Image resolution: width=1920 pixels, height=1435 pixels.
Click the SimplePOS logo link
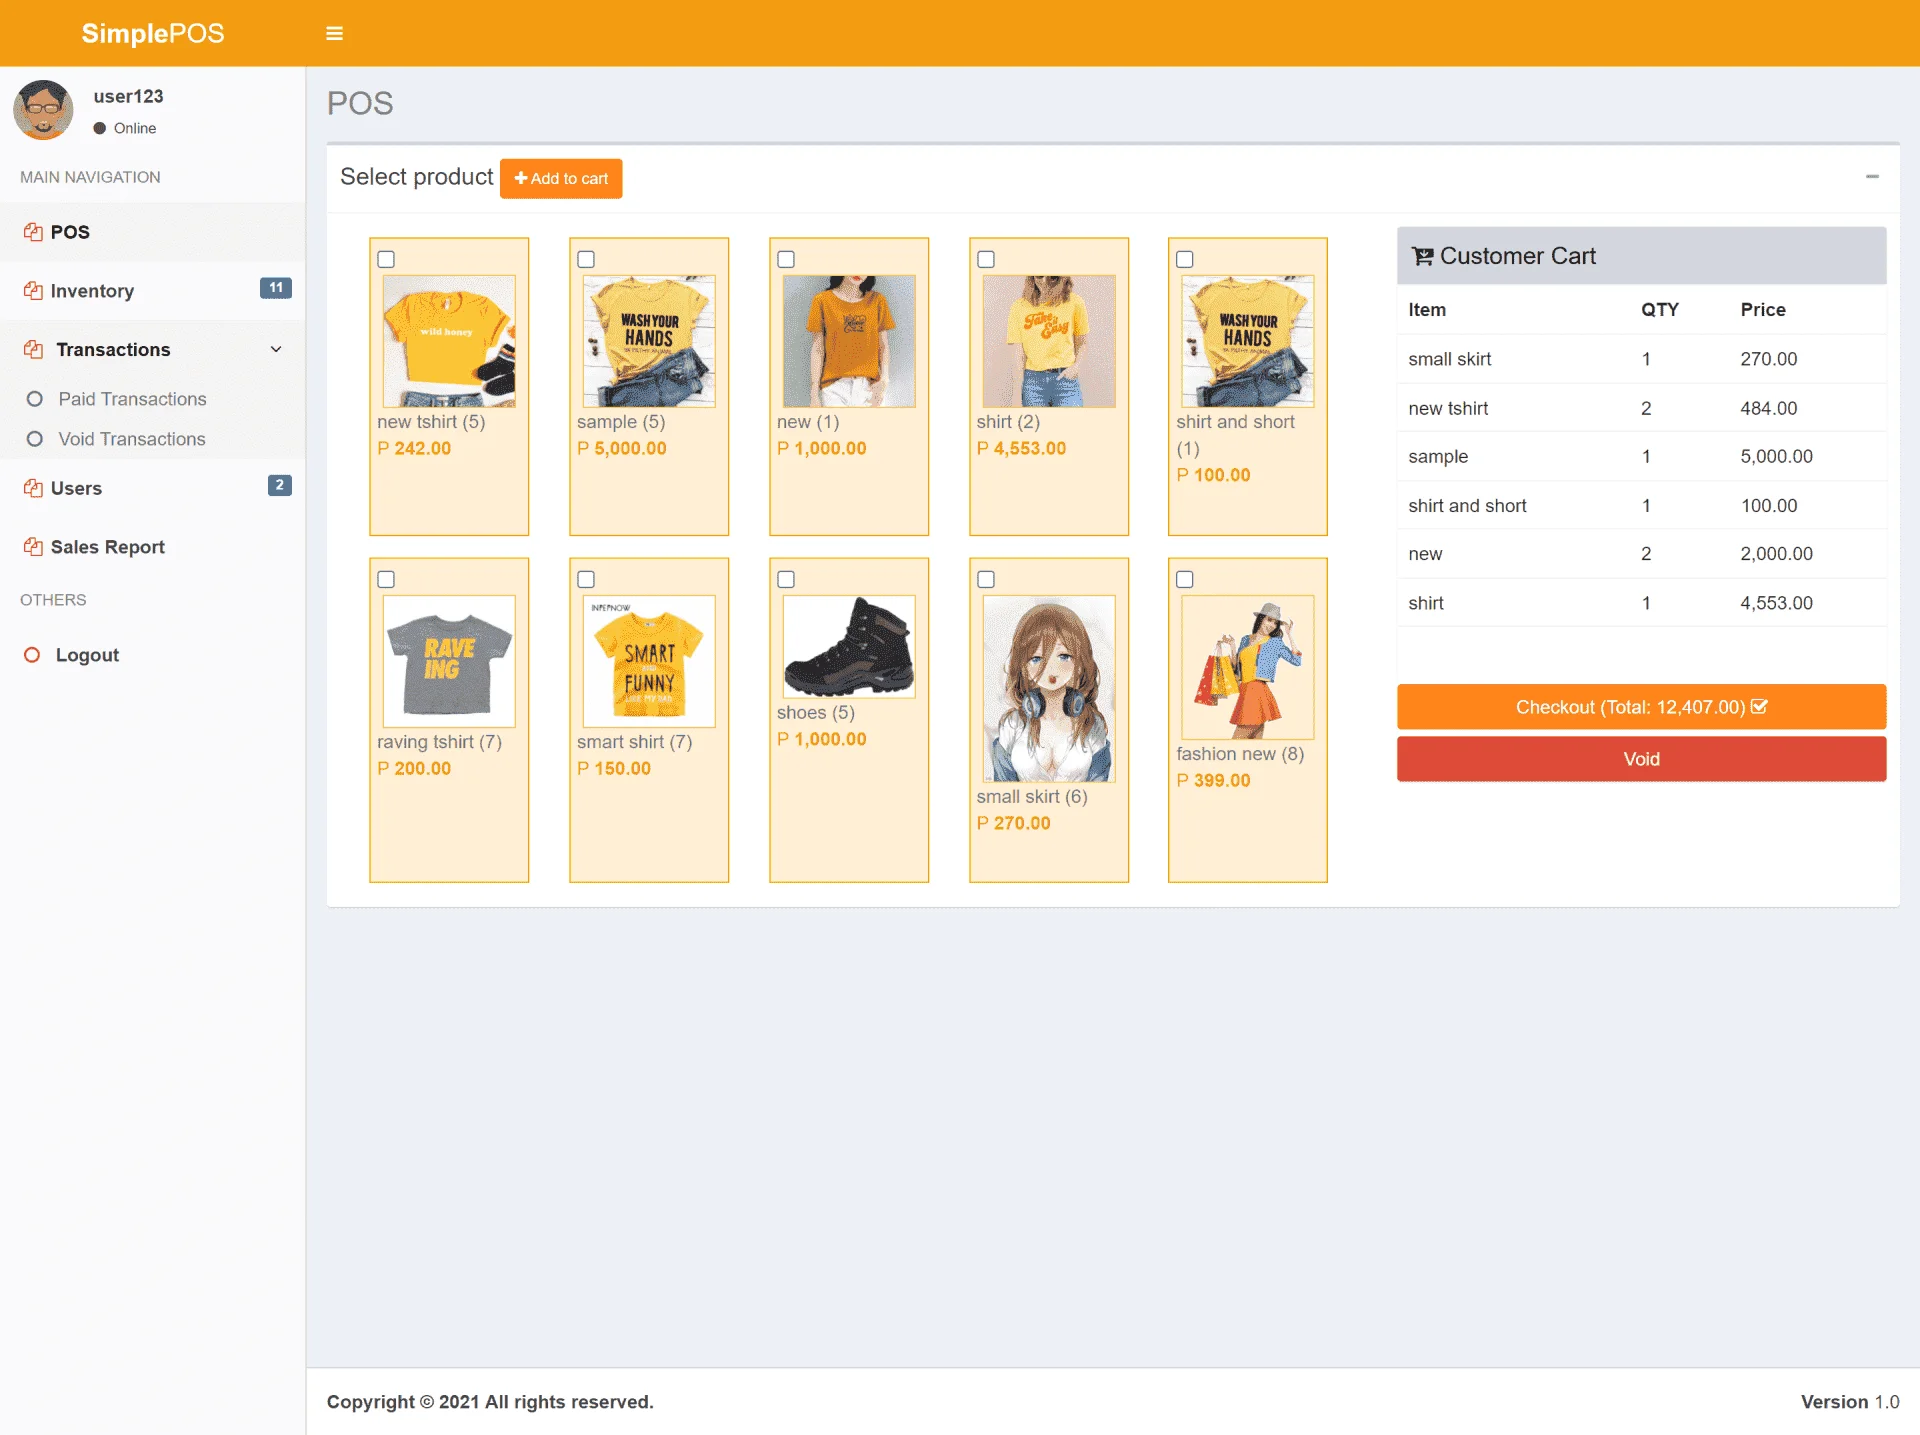point(152,33)
